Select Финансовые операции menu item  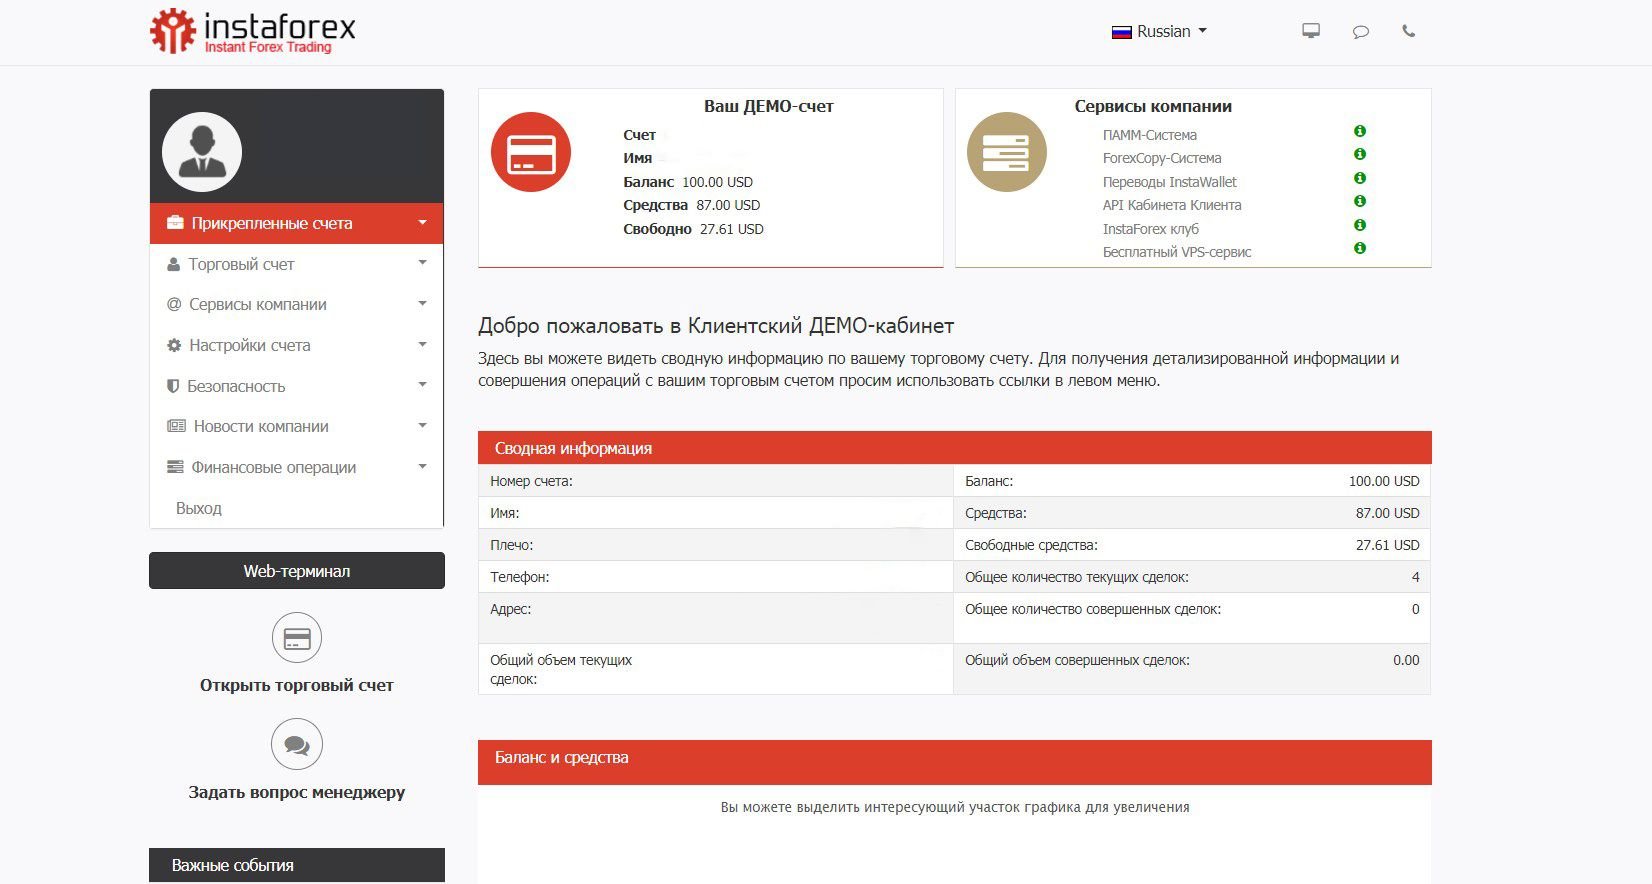pyautogui.click(x=296, y=467)
